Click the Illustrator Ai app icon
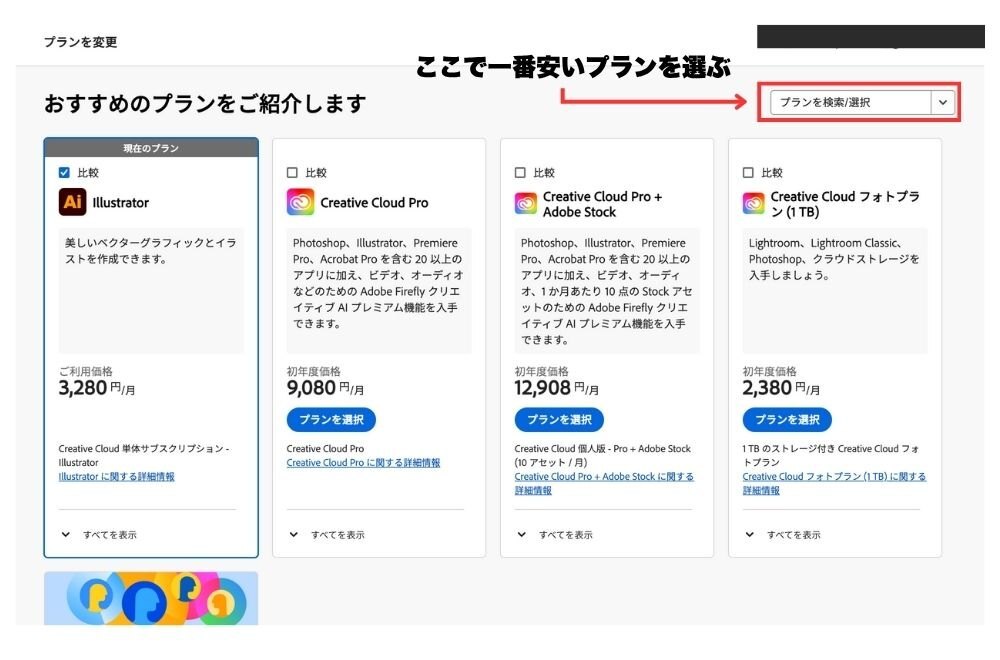This screenshot has width=1000, height=660. [73, 202]
